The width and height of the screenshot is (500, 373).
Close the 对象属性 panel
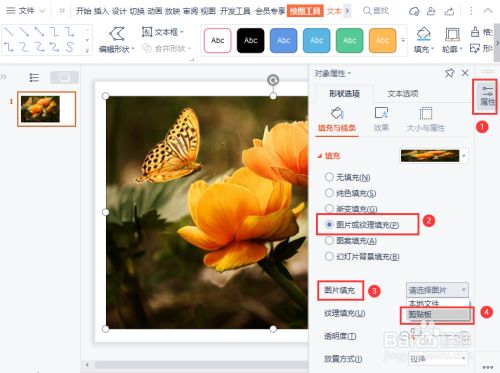(465, 73)
